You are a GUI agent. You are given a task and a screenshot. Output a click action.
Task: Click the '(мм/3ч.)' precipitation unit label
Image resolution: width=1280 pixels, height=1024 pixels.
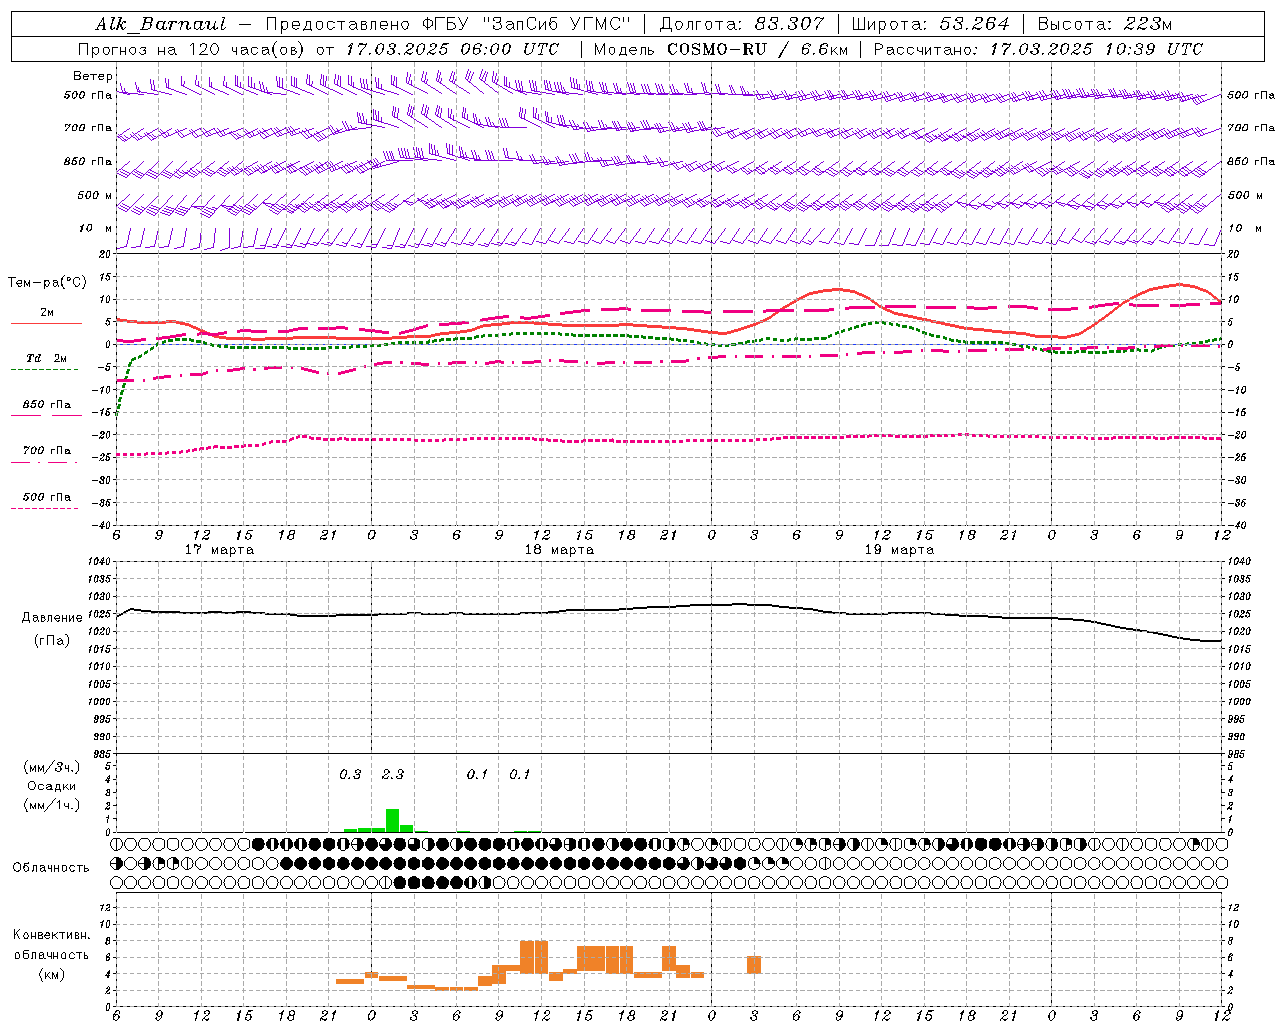52,768
